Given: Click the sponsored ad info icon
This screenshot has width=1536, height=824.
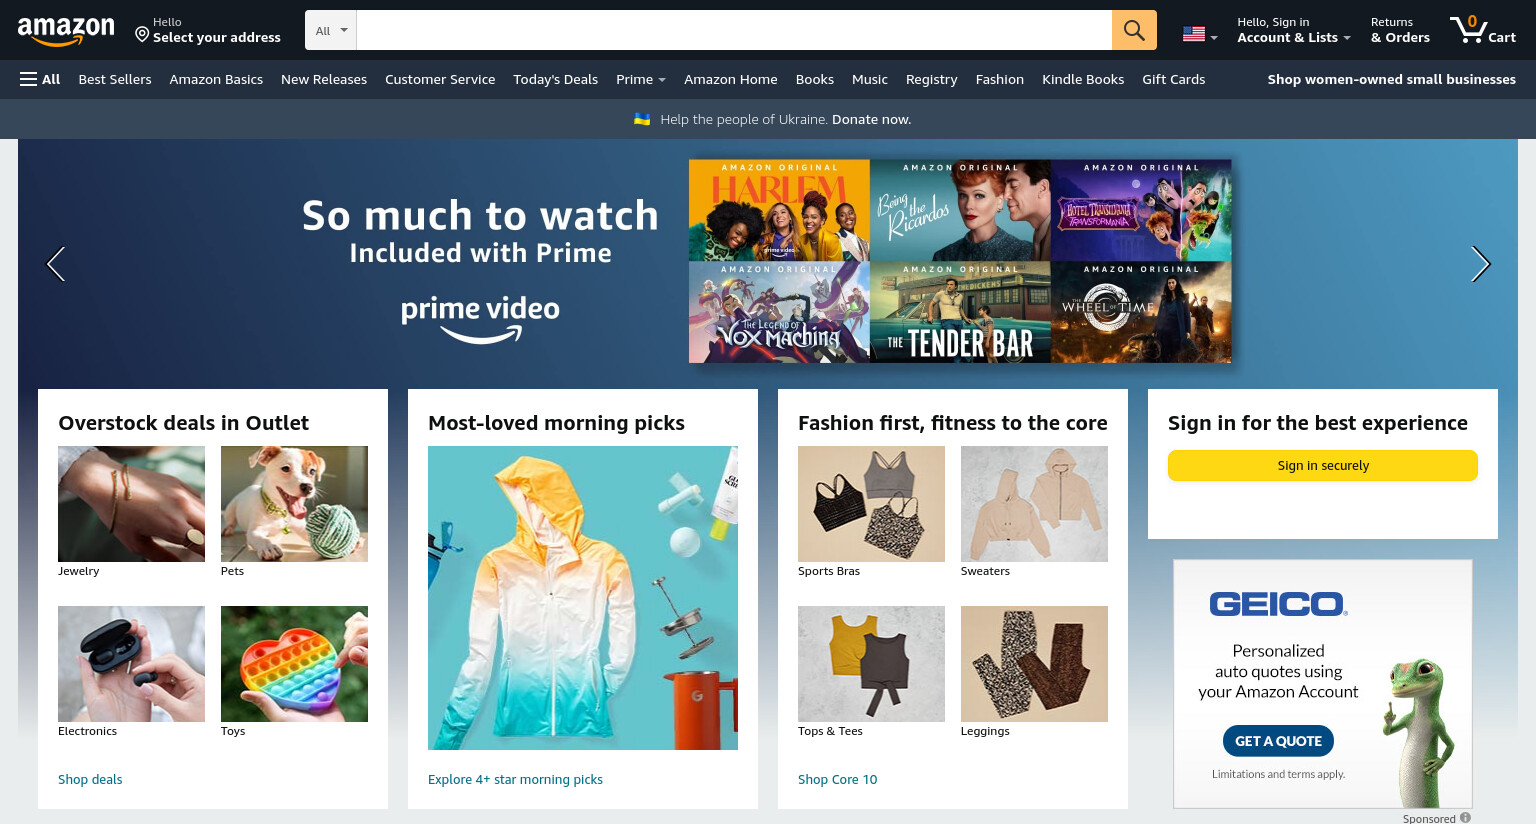Looking at the screenshot, I should click(x=1465, y=818).
